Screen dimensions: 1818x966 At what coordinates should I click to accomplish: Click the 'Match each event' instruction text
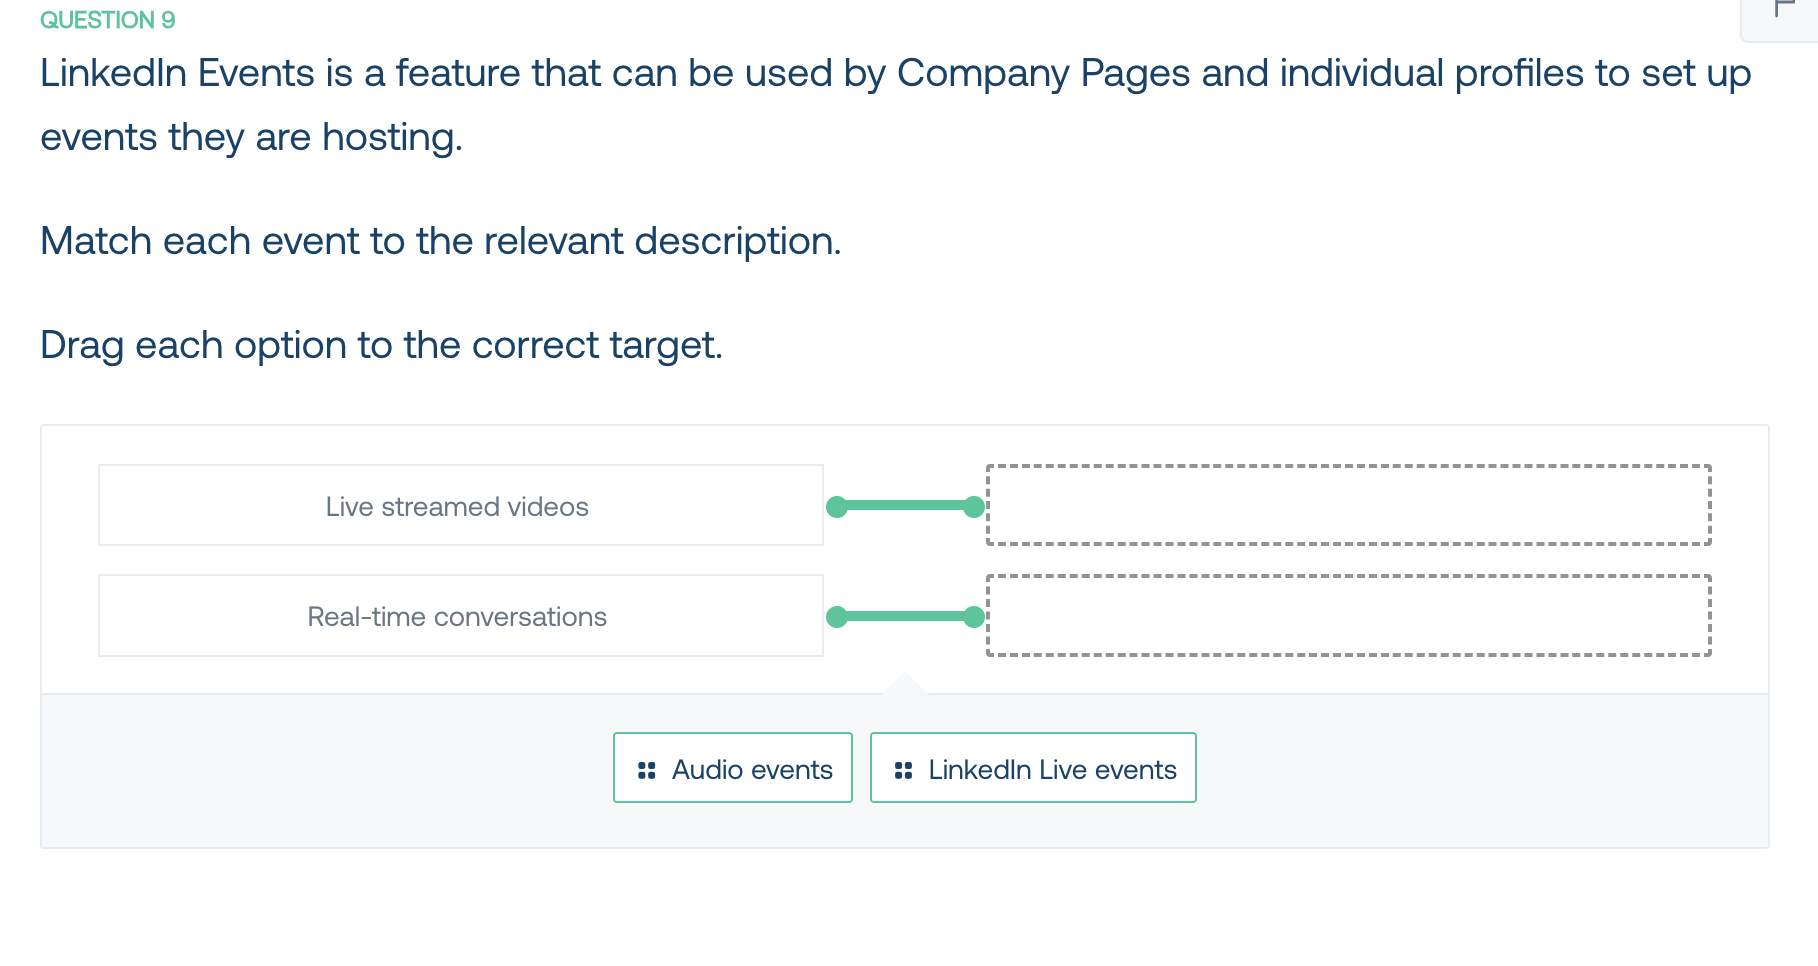coord(441,241)
